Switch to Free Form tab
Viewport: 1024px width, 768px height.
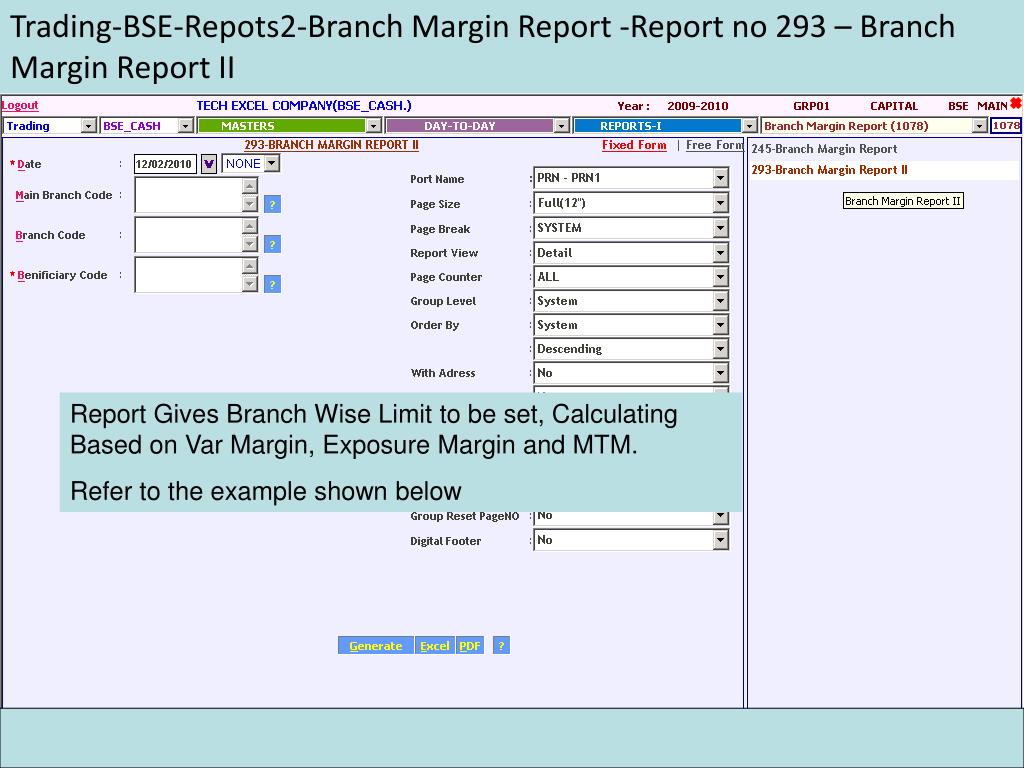[x=714, y=145]
